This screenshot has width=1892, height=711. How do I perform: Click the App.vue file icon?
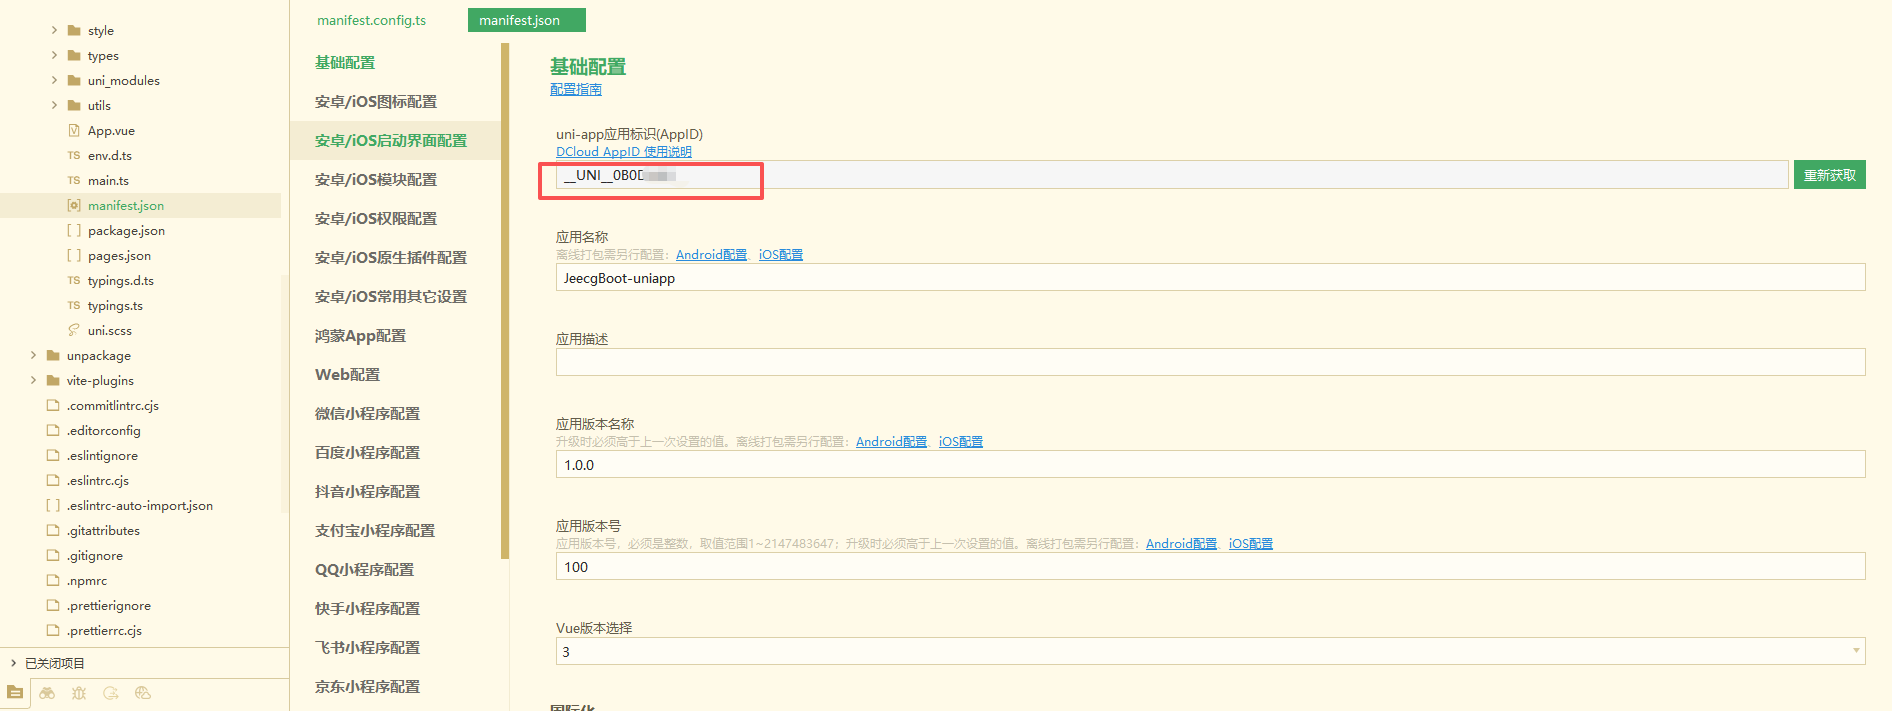74,131
